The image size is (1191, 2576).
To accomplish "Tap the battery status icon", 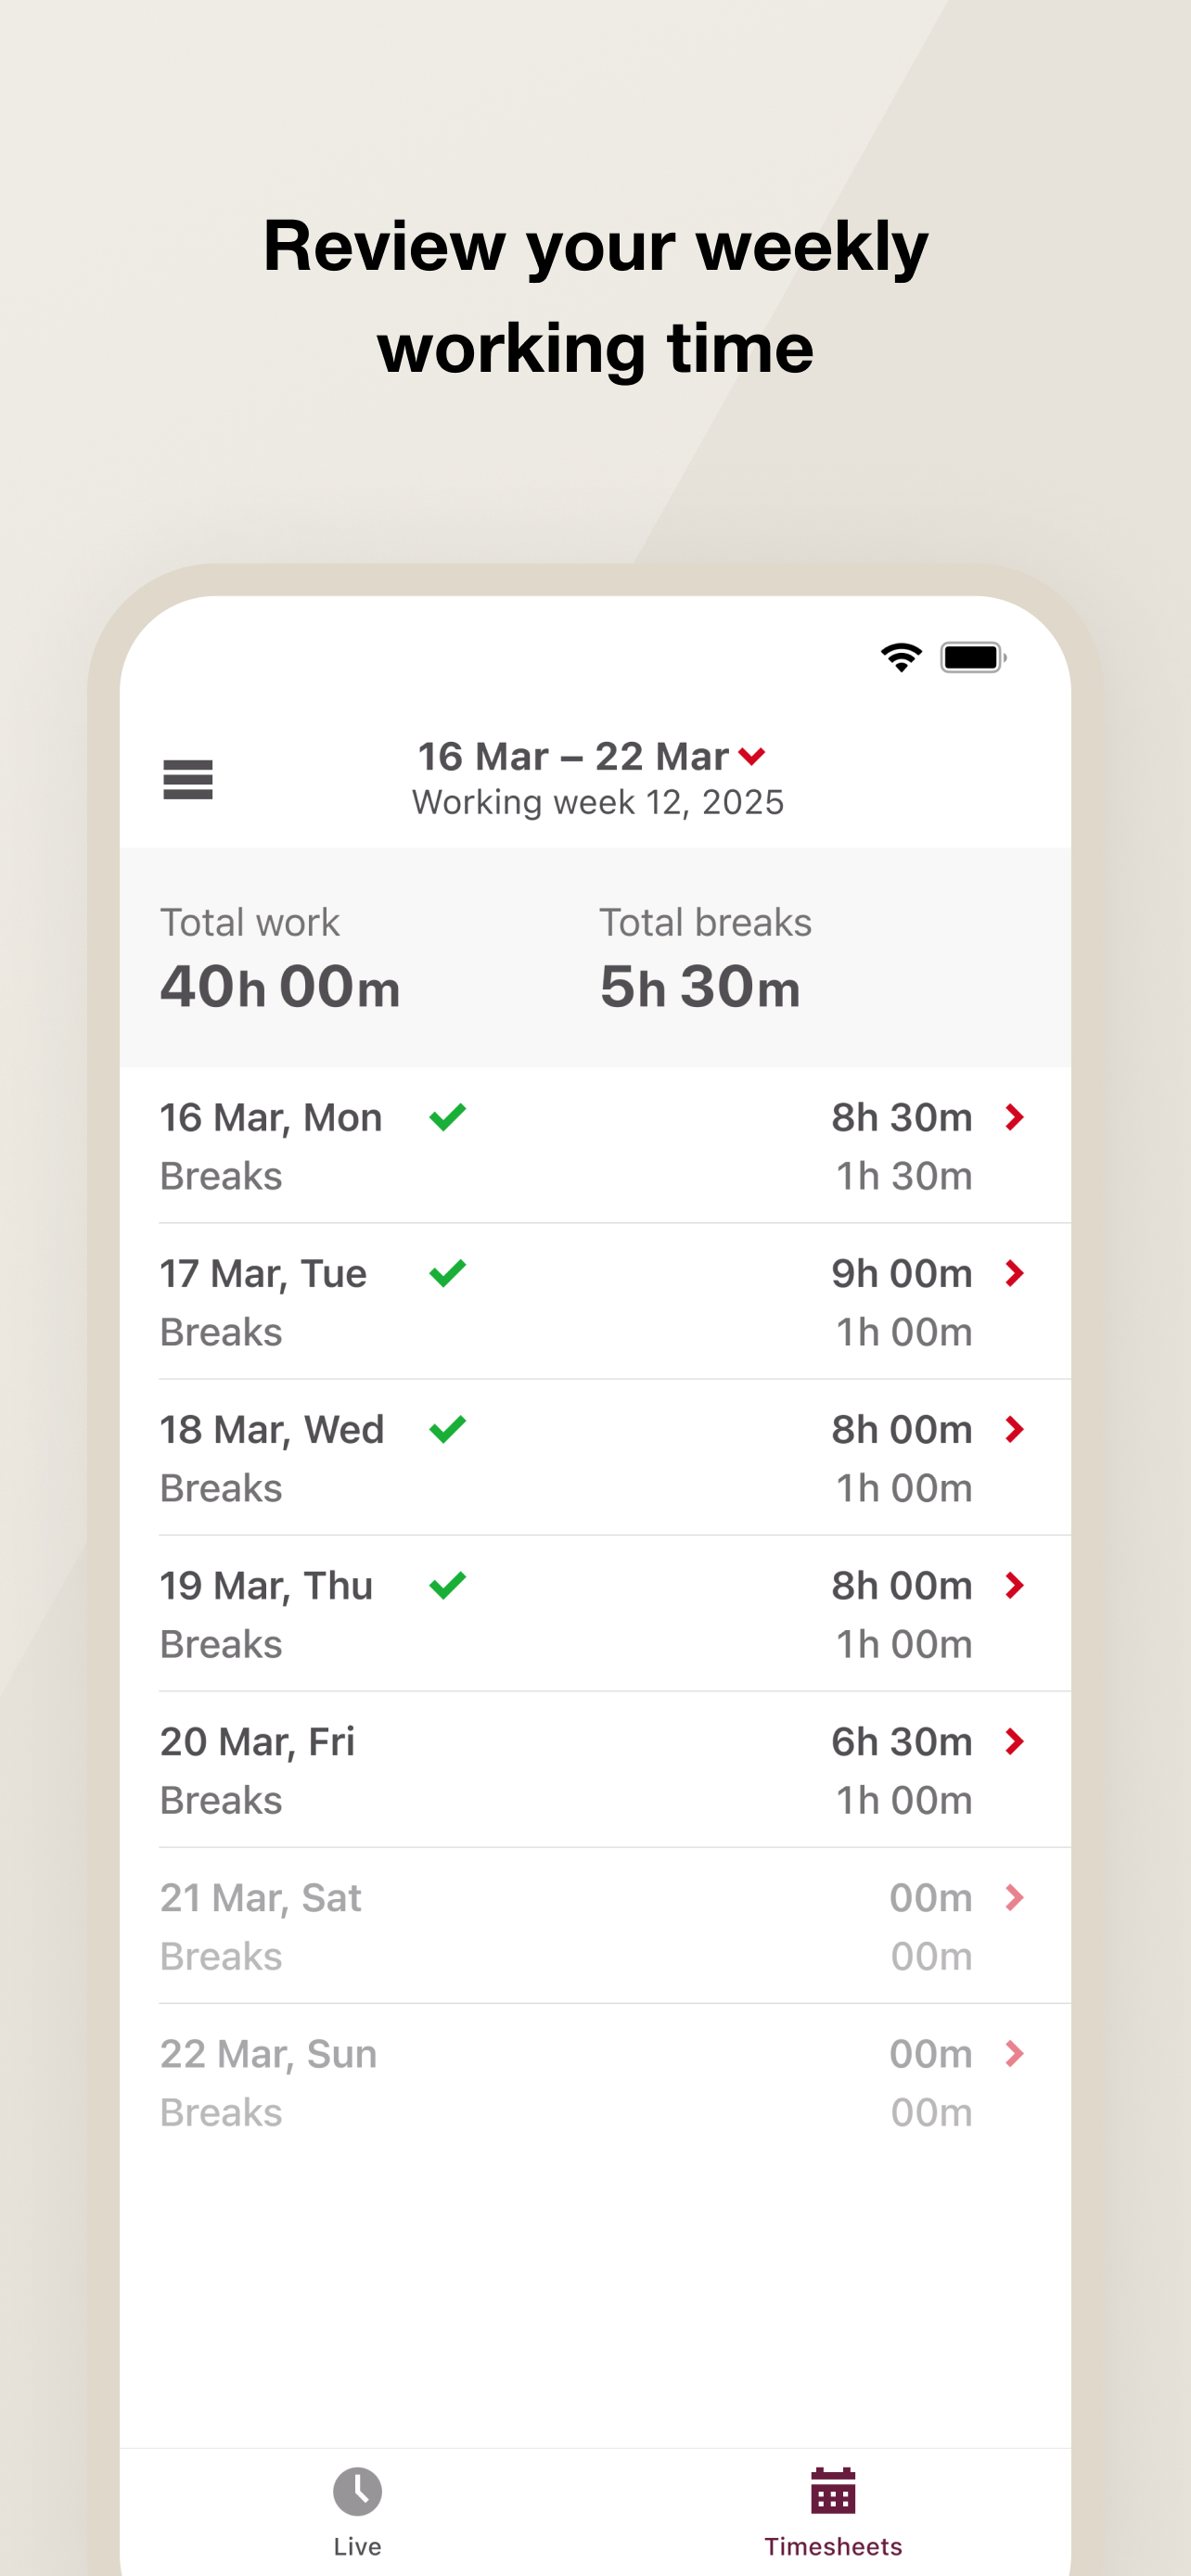I will (973, 657).
